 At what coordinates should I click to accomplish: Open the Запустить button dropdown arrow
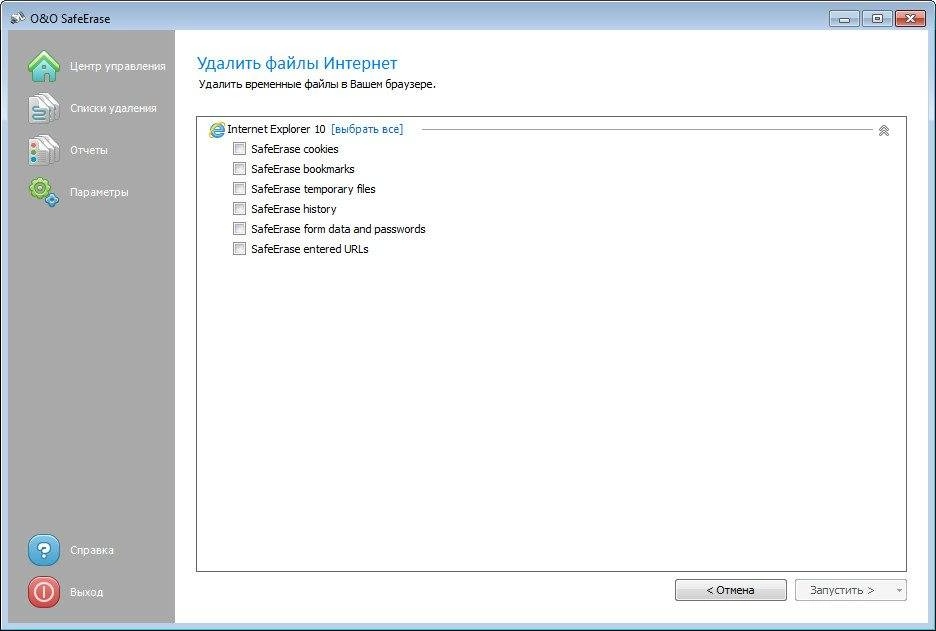point(899,590)
